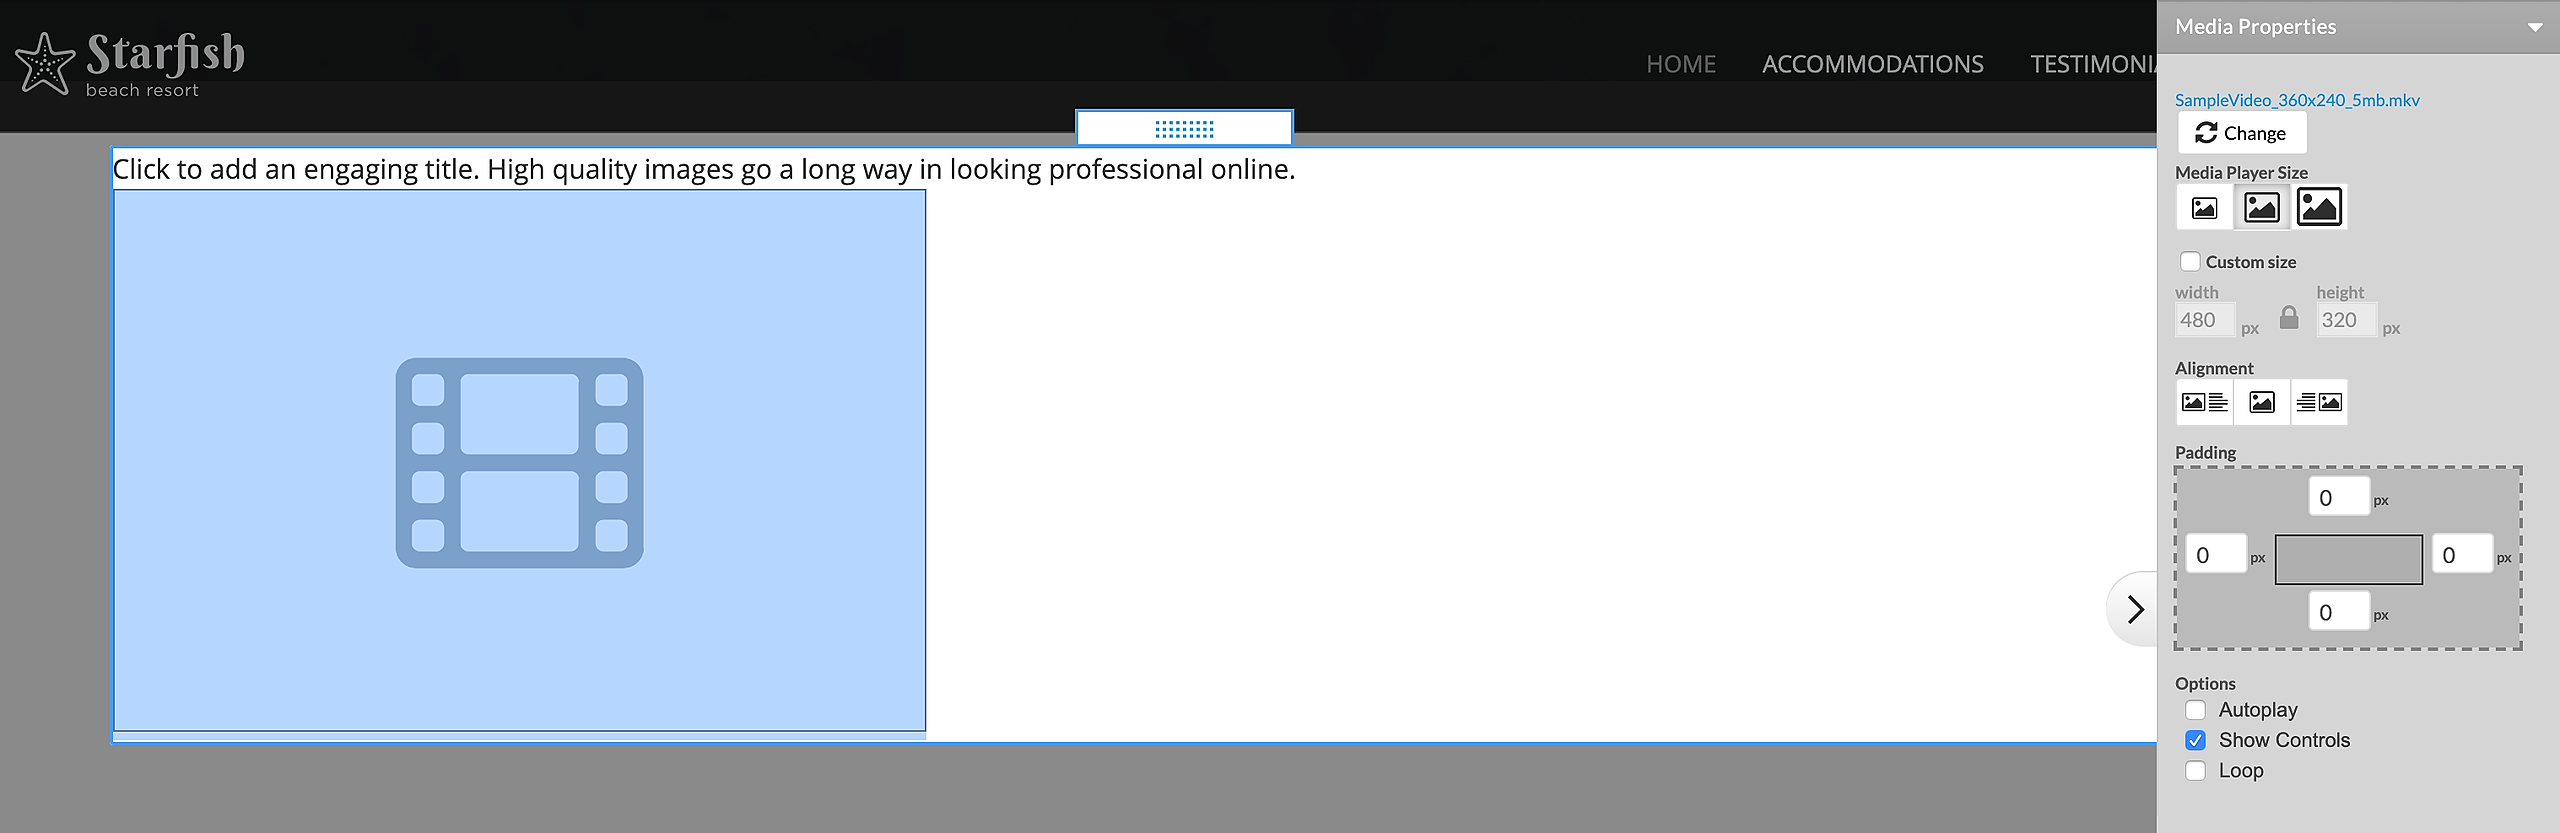The image size is (2560, 833).
Task: Click the Media Properties panel title
Action: click(2256, 27)
